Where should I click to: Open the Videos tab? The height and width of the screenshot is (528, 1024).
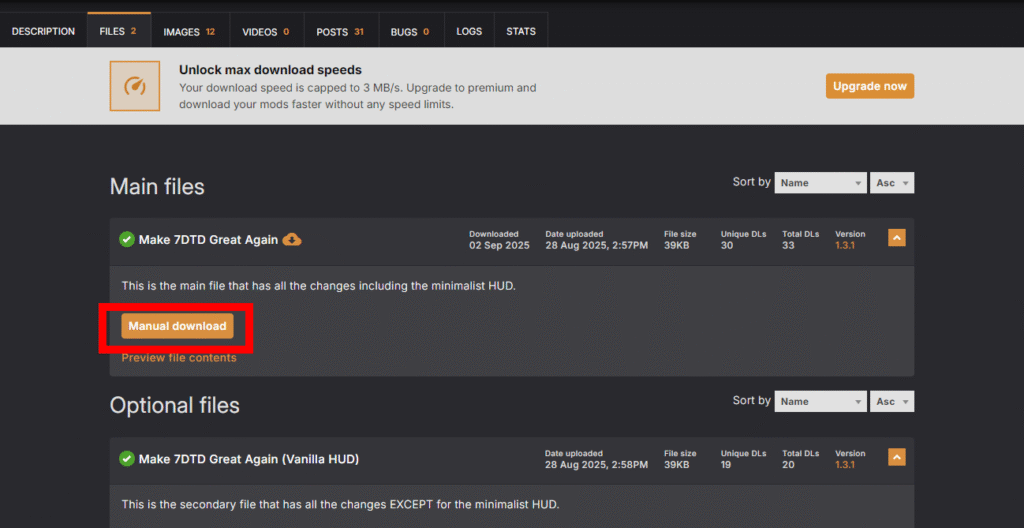tap(266, 31)
